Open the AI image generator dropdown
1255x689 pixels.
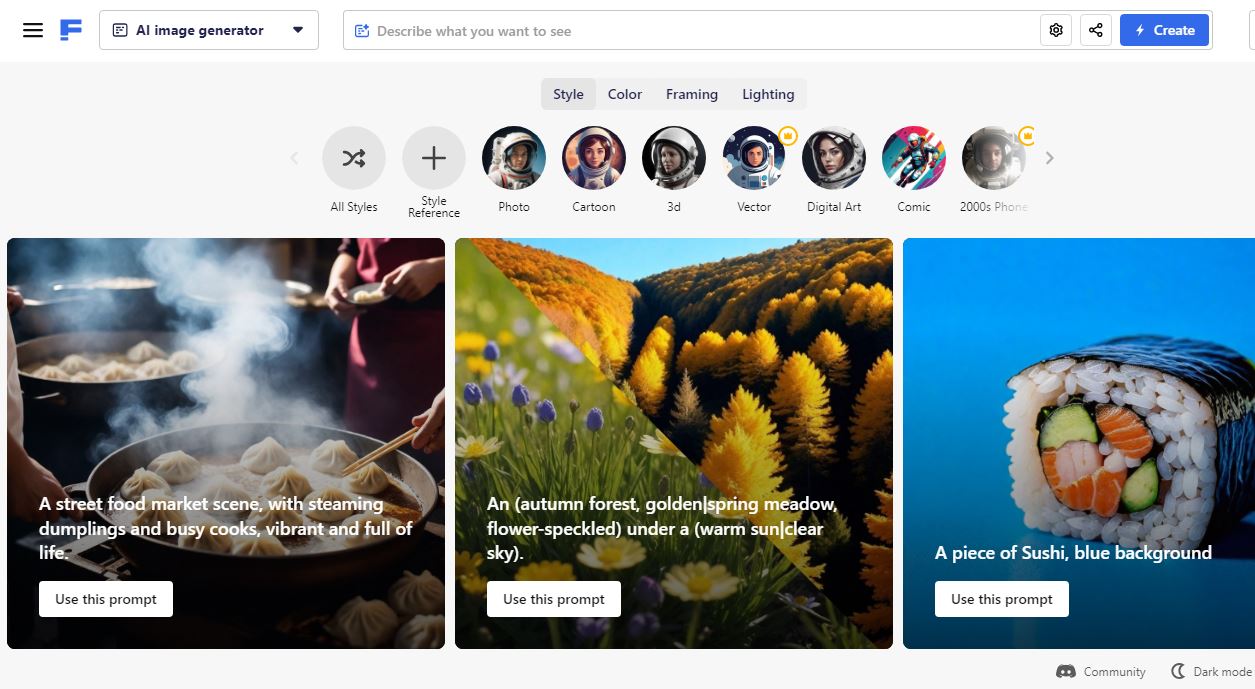pos(209,30)
